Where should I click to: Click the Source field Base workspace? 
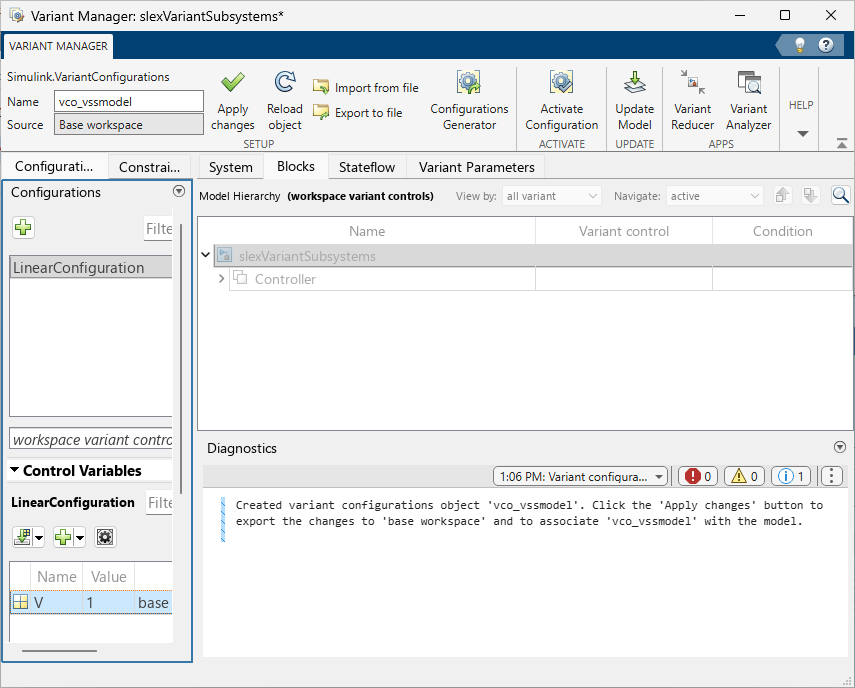[x=129, y=124]
